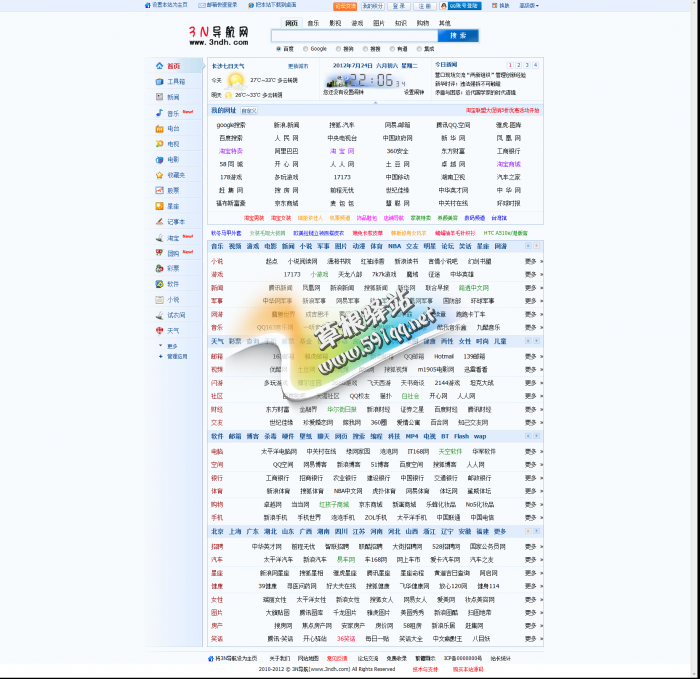Open the 星座 horoscope icon in sidebar
Screen dimensions: 700x679
pyautogui.click(x=159, y=206)
